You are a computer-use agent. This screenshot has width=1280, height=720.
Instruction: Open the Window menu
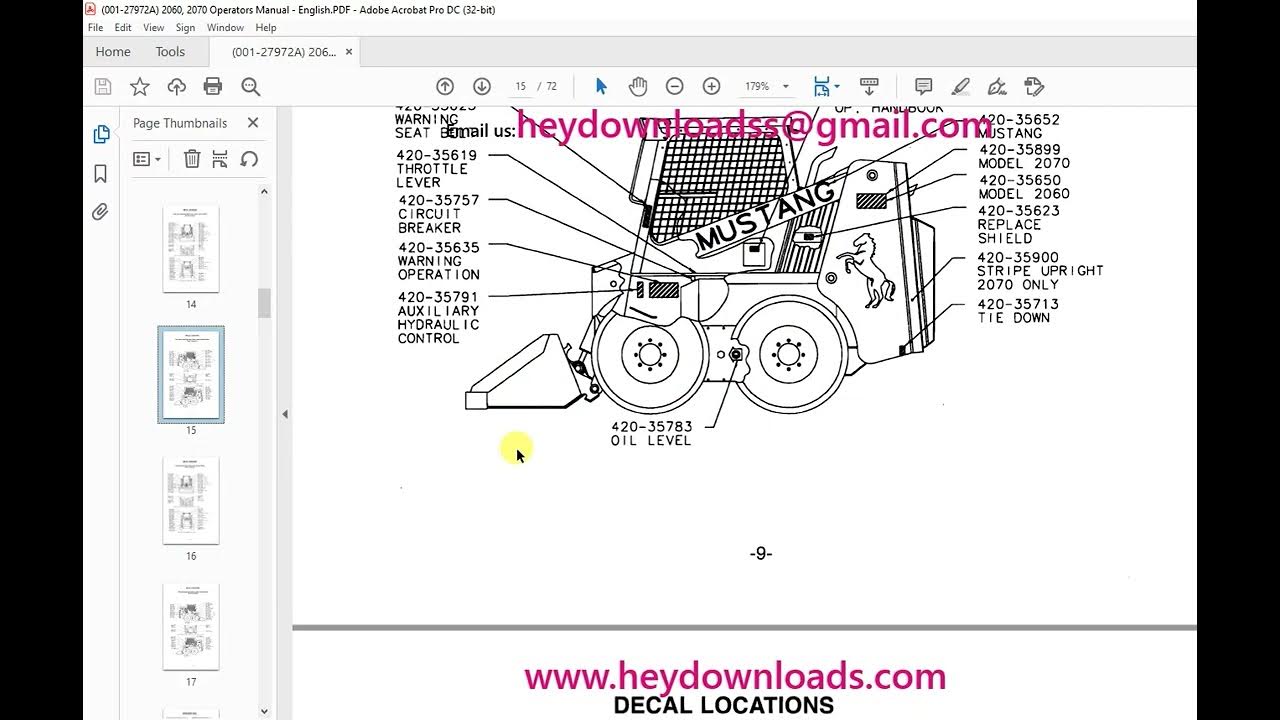pos(225,28)
